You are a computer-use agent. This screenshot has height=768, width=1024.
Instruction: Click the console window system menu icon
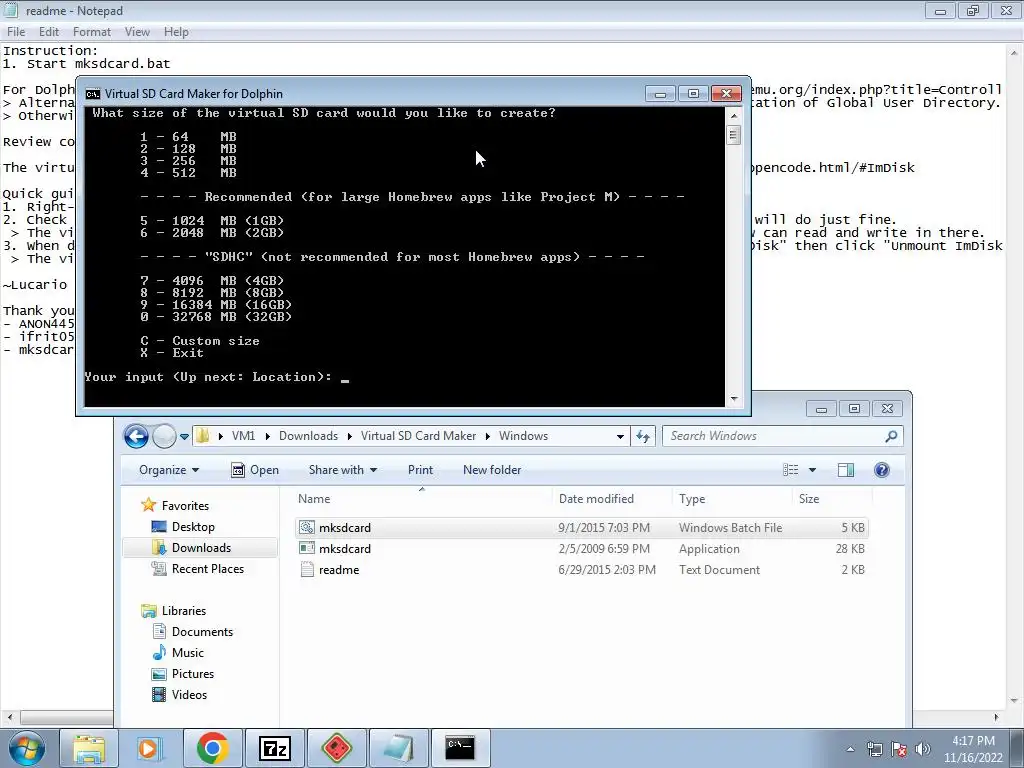pos(93,93)
